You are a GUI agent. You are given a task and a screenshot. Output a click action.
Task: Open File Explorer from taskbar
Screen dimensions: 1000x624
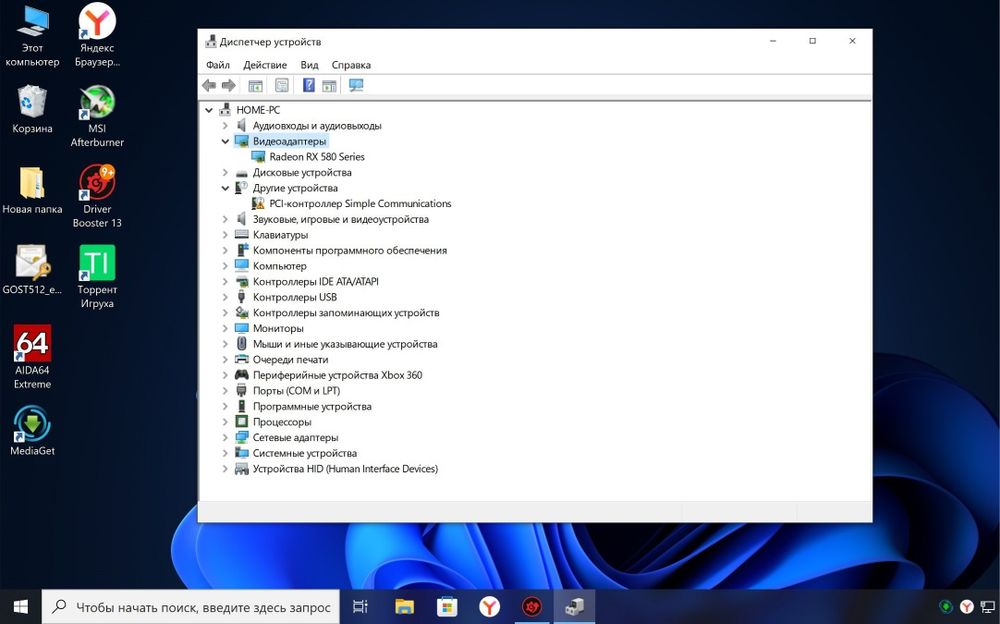click(x=404, y=607)
